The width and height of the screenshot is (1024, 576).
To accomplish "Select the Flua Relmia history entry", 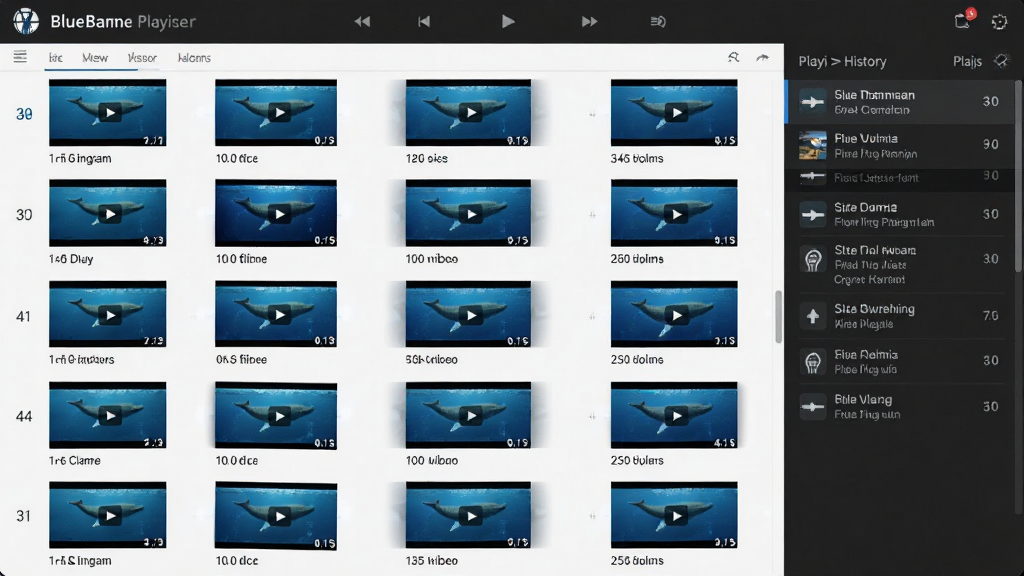I will 900,361.
